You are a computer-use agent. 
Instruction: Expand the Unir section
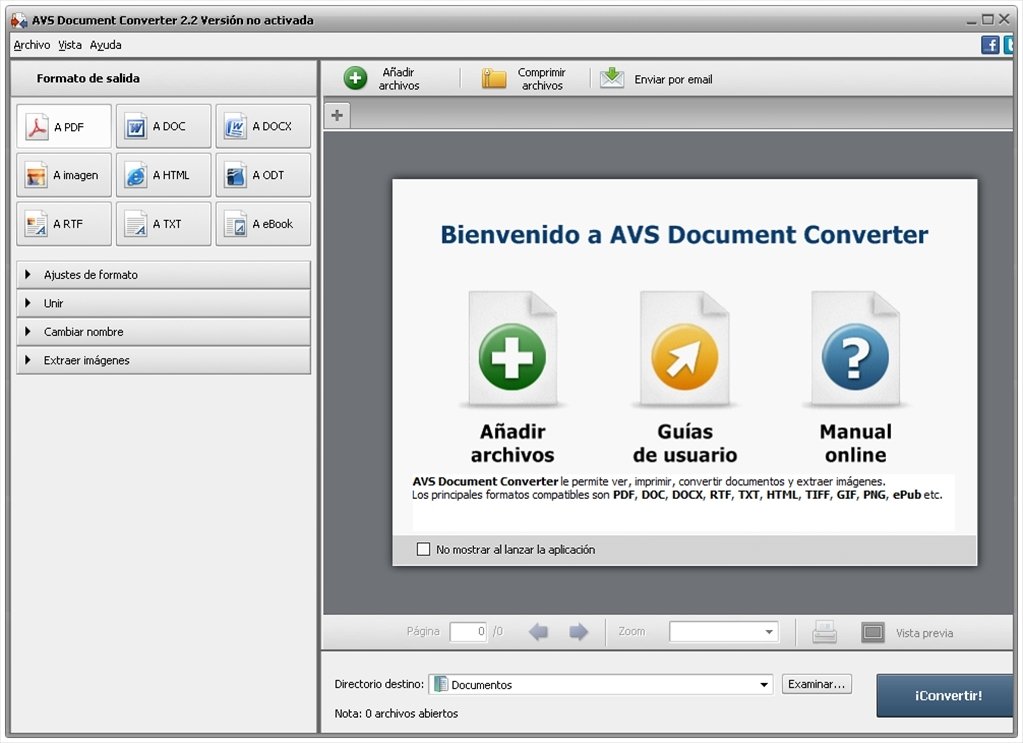coord(164,303)
